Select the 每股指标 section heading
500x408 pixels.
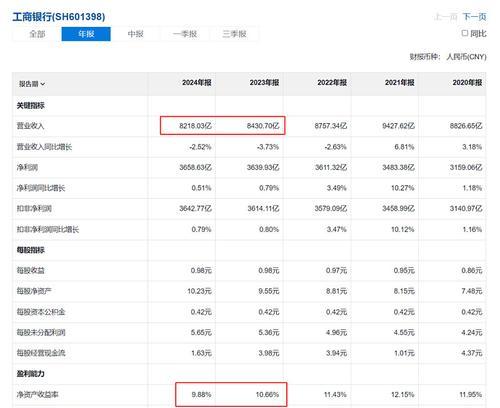tap(31, 250)
